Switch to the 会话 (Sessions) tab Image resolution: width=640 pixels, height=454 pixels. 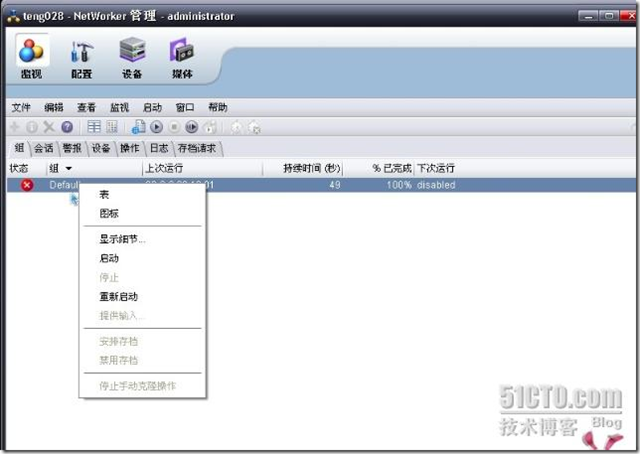44,148
